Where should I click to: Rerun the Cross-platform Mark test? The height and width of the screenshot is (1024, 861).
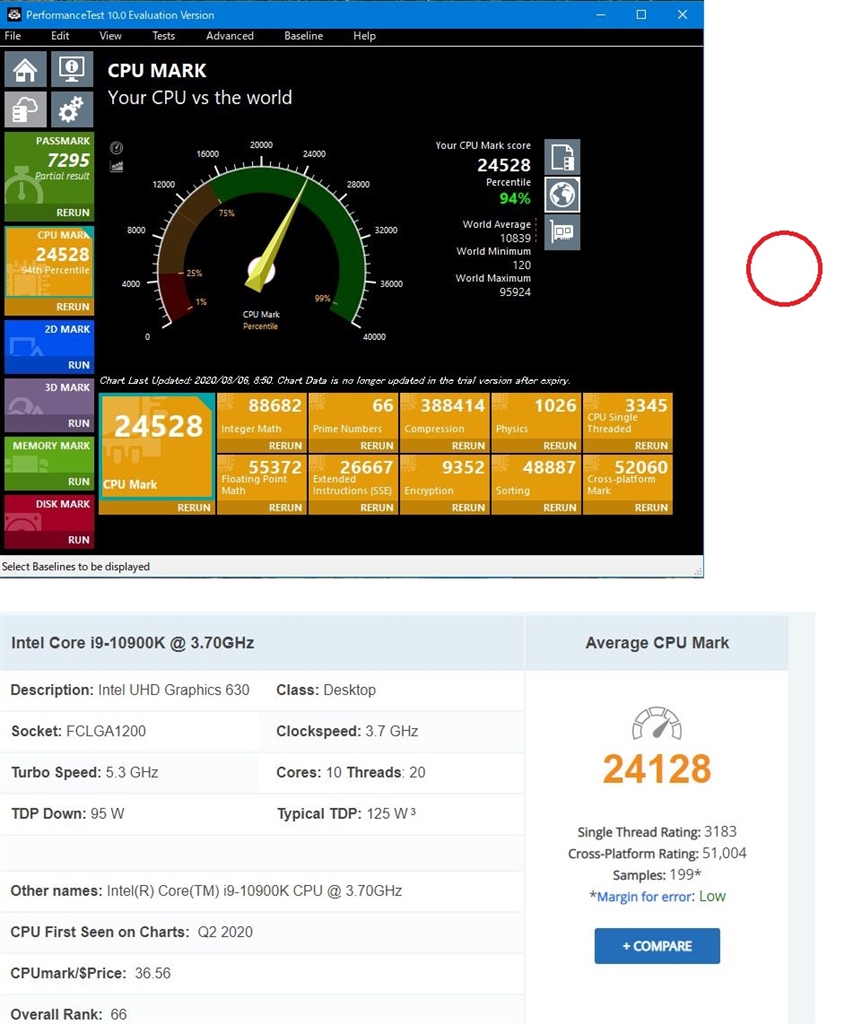651,507
